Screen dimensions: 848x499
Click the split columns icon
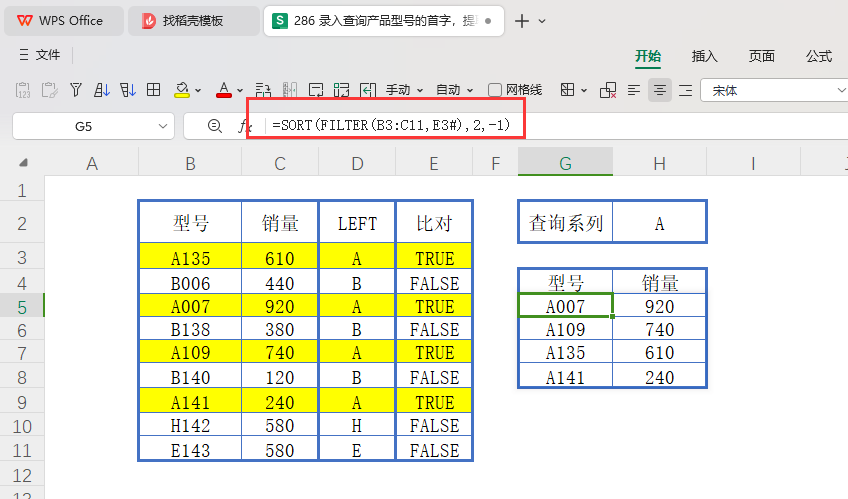coord(289,90)
